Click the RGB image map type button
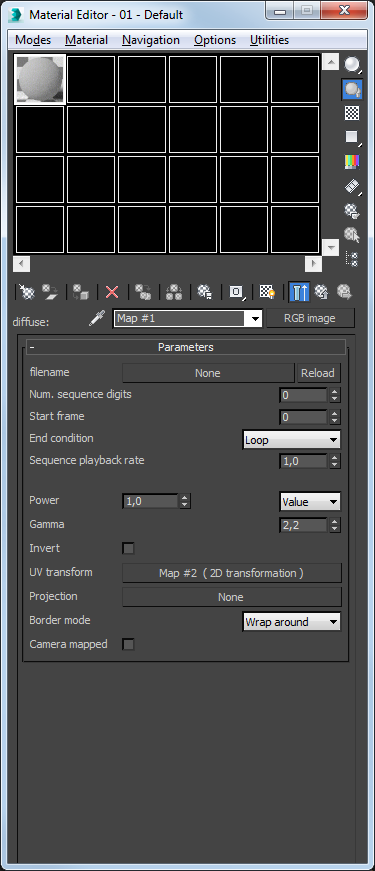The image size is (375, 871). pos(310,318)
